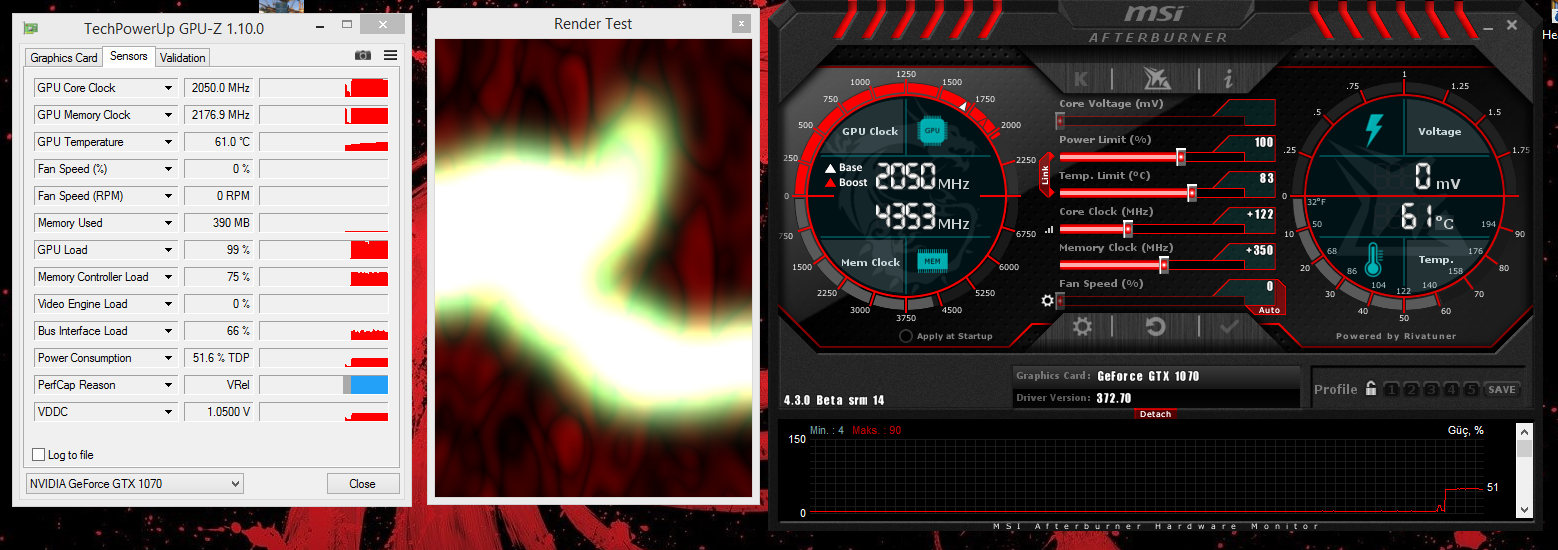The image size is (1558, 550).
Task: Click the Core Voltage slider handle
Action: (1060, 121)
